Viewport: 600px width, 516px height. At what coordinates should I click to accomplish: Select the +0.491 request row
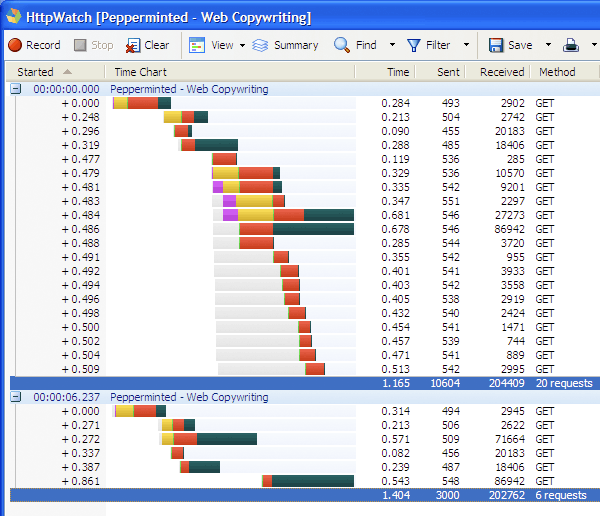coord(306,257)
